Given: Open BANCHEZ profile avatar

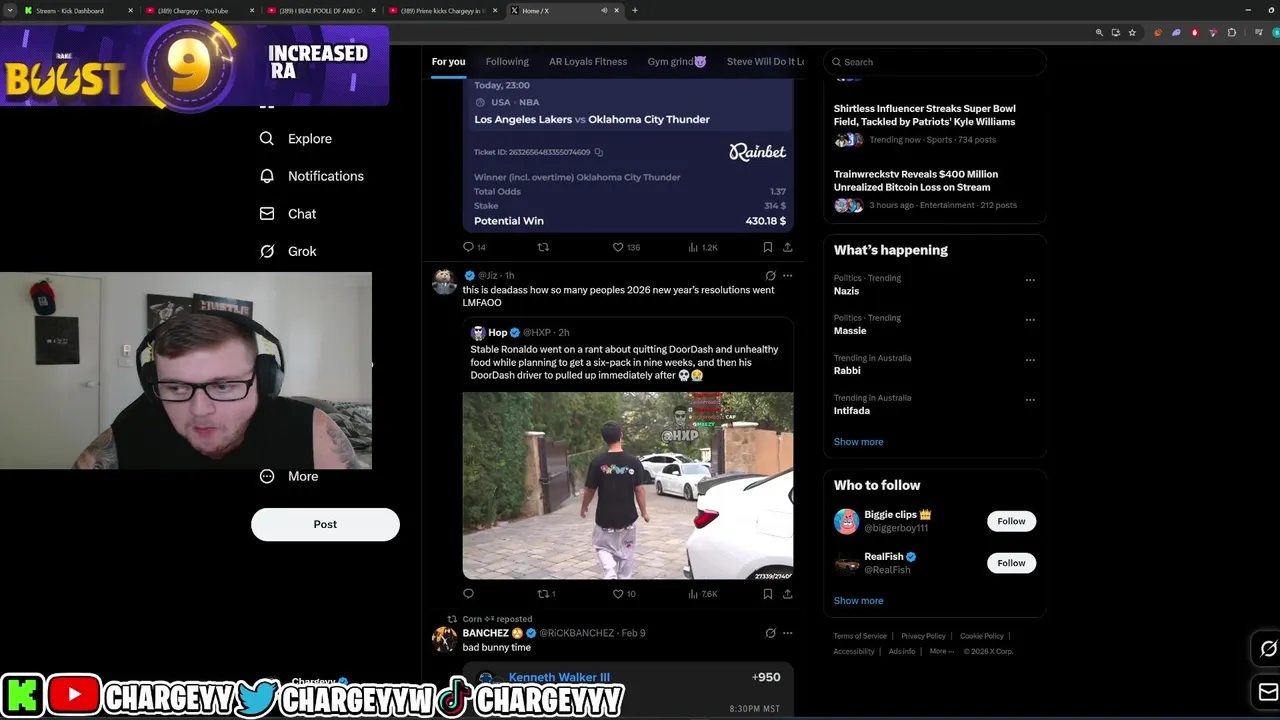Looking at the screenshot, I should 444,639.
